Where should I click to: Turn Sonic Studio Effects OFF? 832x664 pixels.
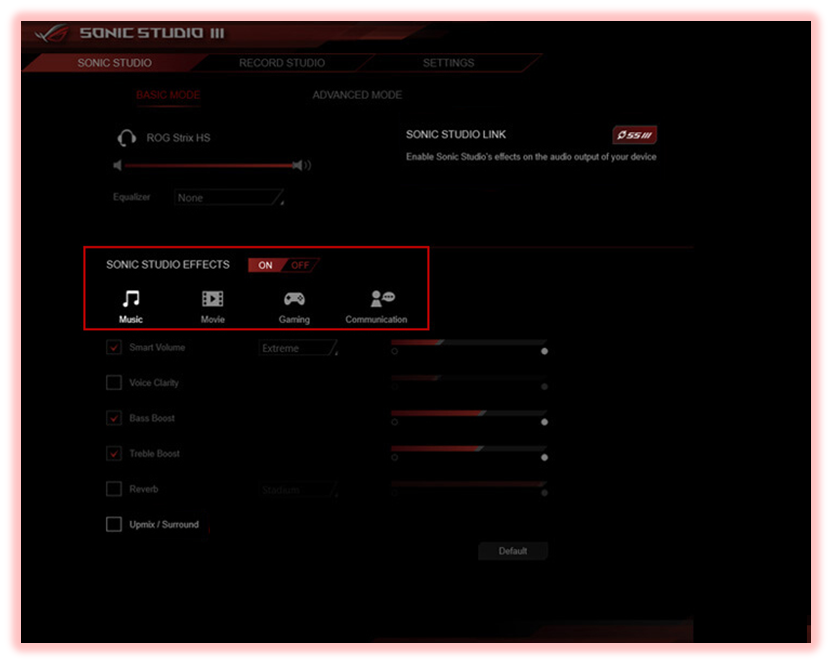[300, 265]
